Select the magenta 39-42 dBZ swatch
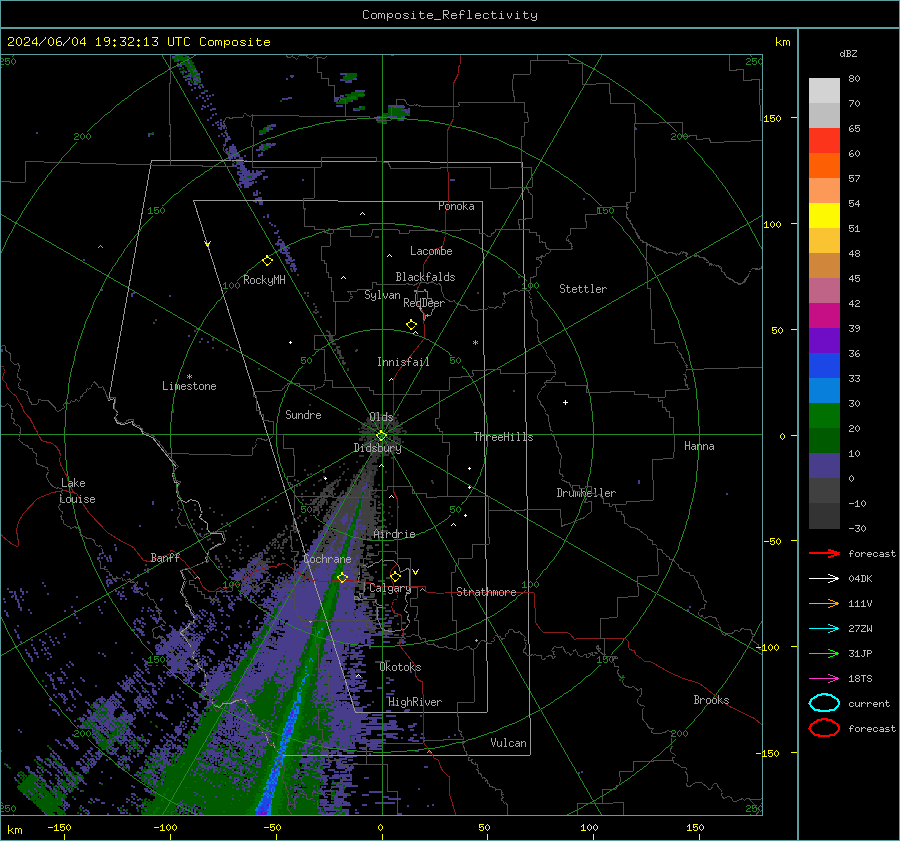The height and width of the screenshot is (841, 900). tap(824, 316)
